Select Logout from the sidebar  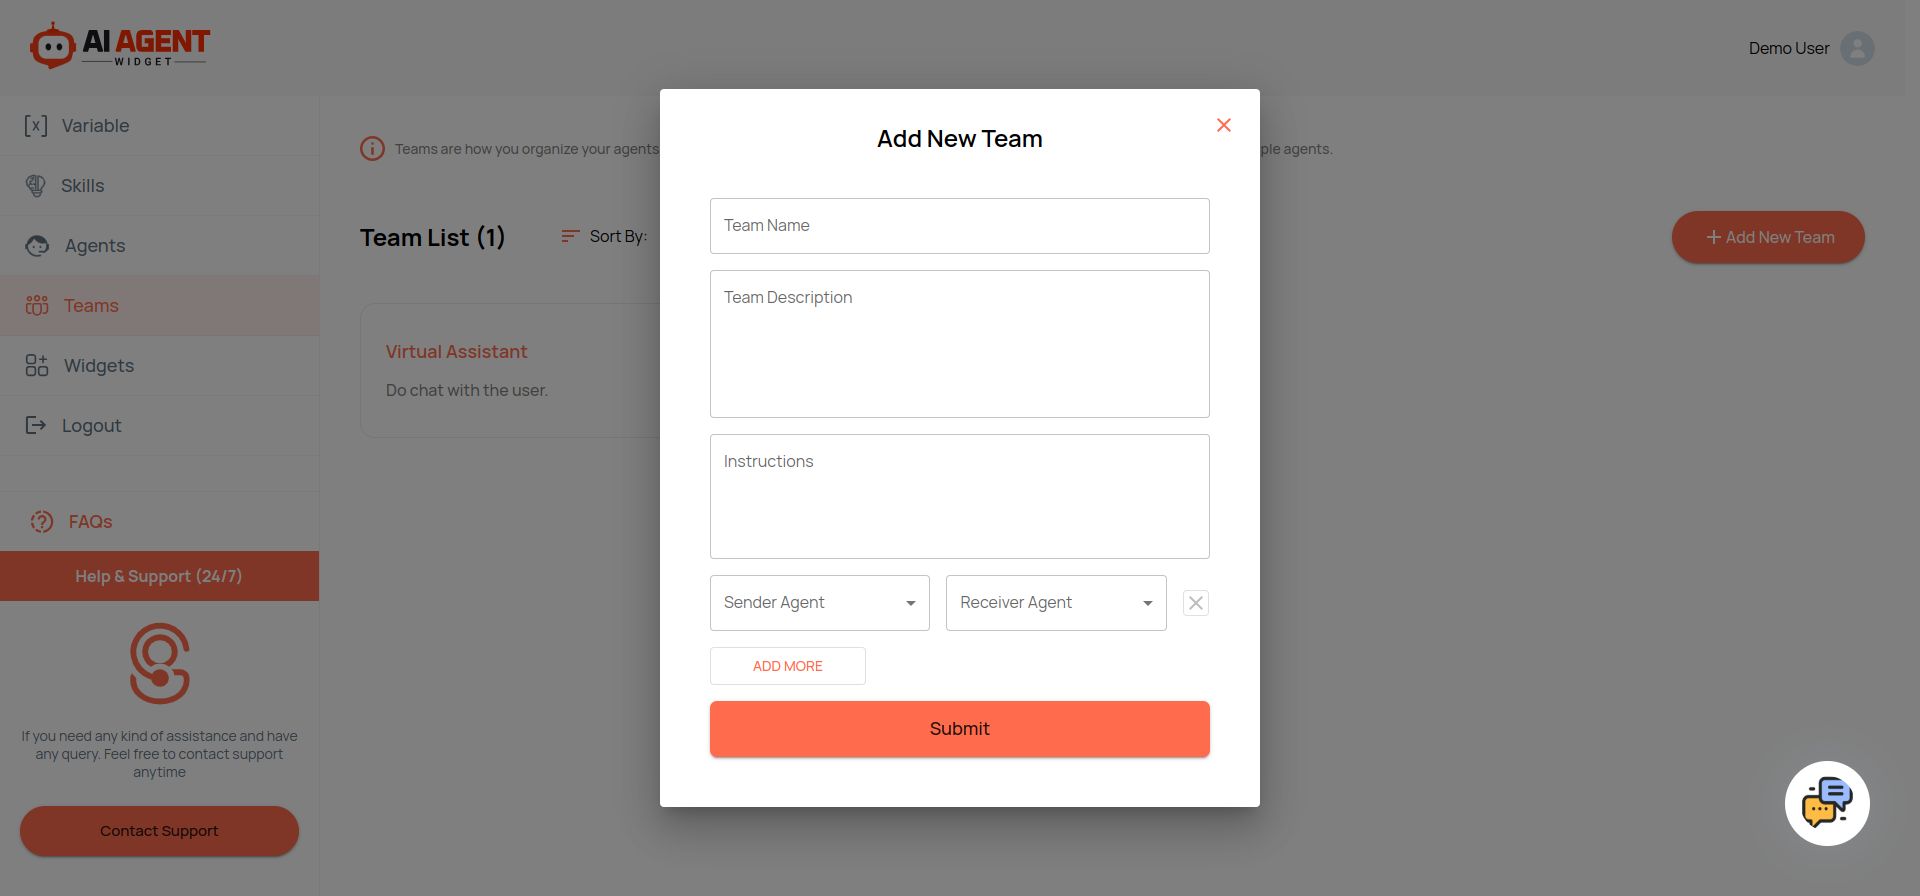tap(91, 426)
